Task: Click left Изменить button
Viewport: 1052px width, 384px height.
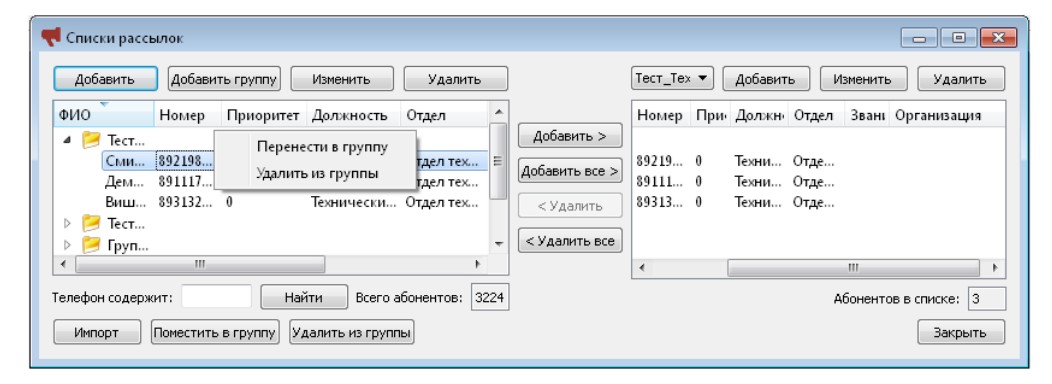Action: [341, 79]
